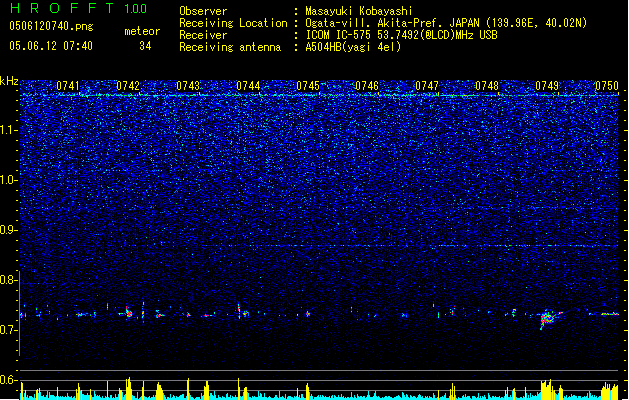629x400 pixels.
Task: Click the 0747 time marker
Action: click(x=427, y=86)
